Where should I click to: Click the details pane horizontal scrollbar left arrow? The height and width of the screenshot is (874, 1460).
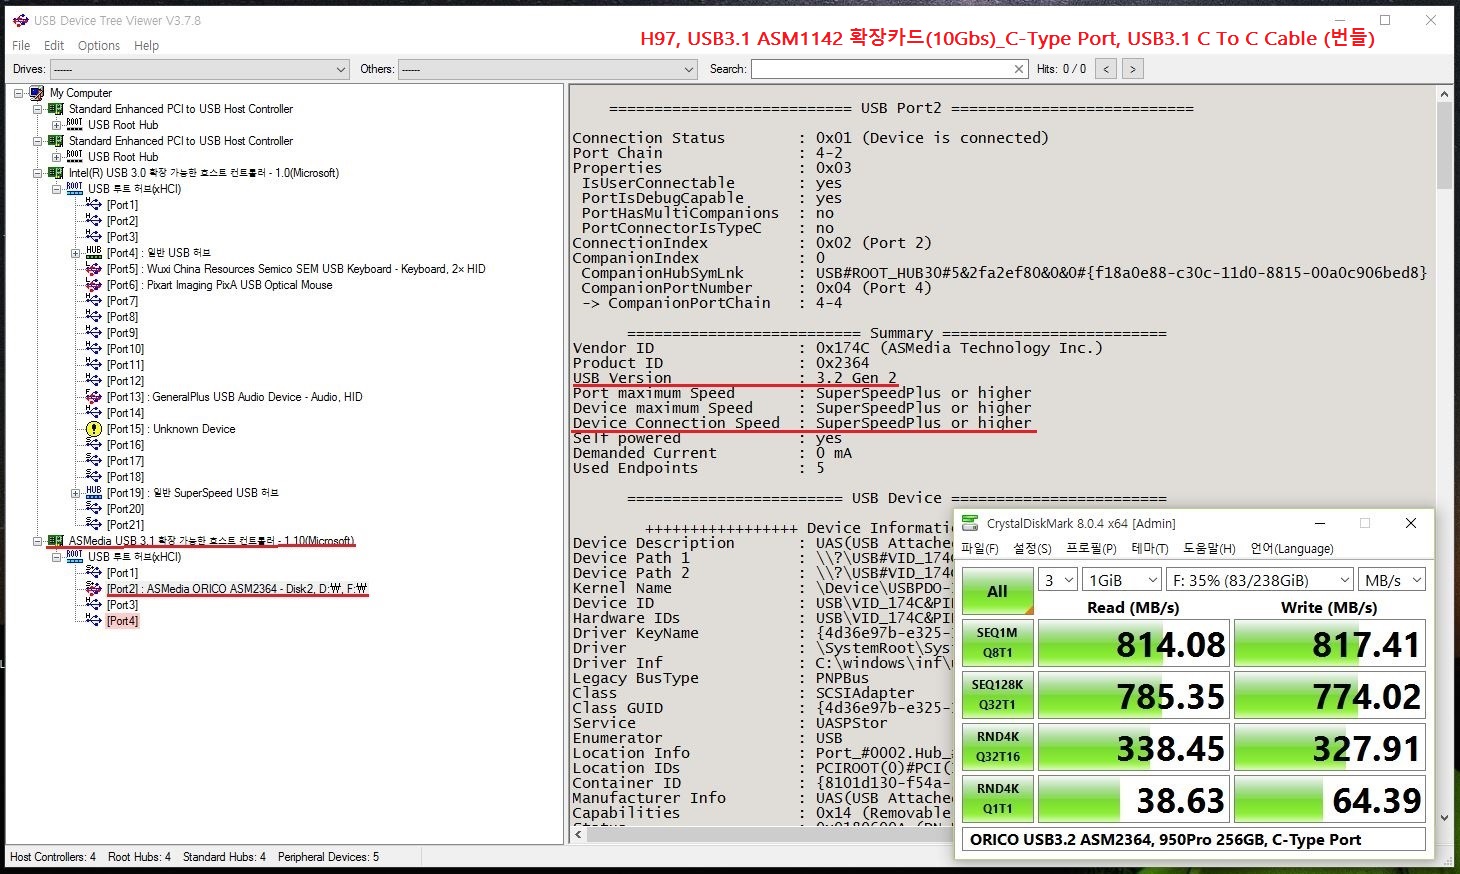(x=579, y=834)
